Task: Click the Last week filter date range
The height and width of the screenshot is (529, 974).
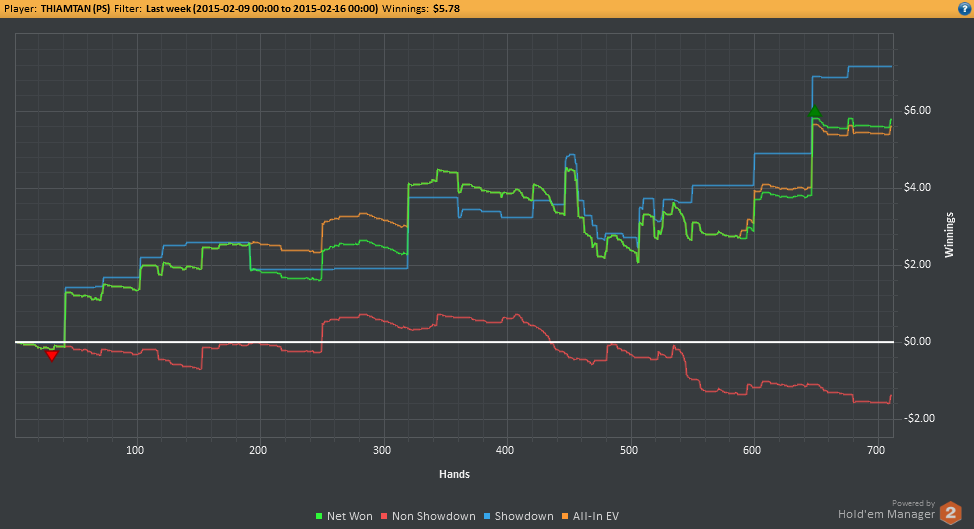Action: (x=262, y=9)
